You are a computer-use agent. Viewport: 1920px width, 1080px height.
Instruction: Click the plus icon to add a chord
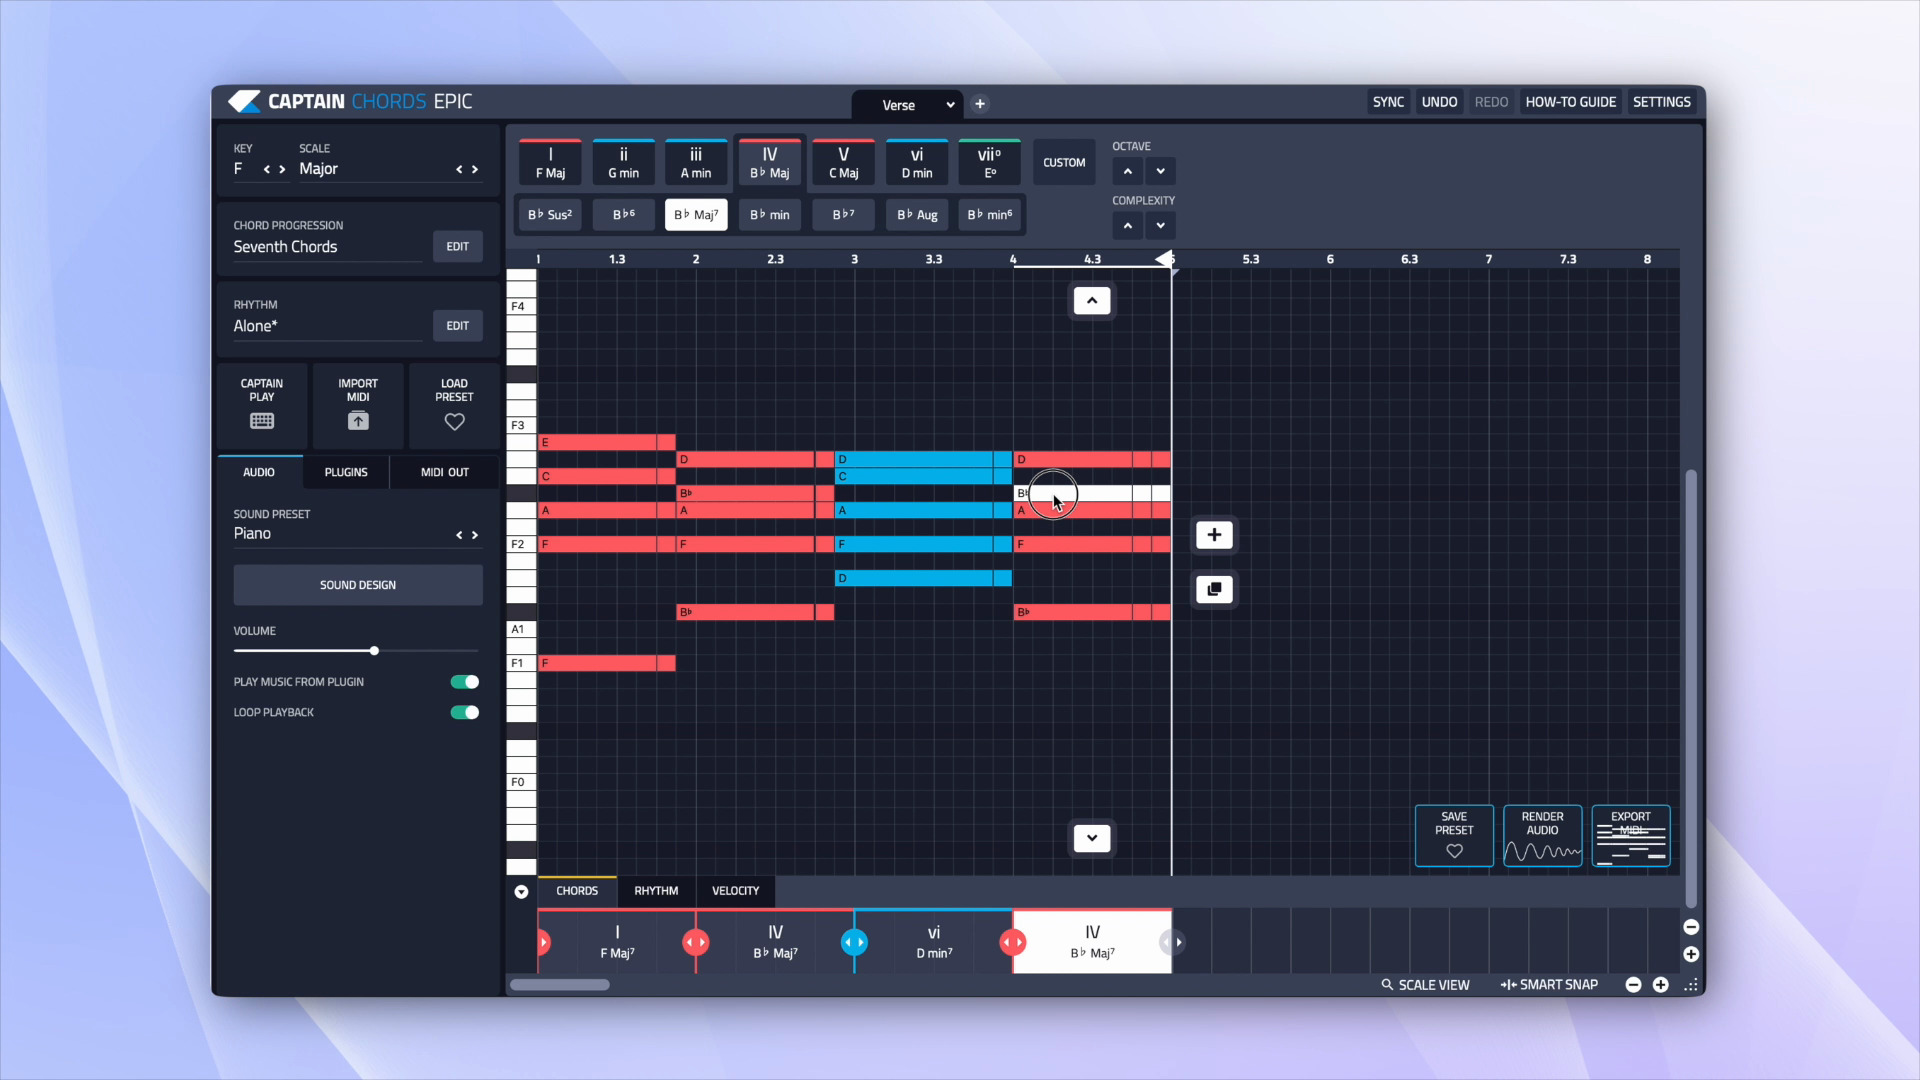[x=1214, y=535]
